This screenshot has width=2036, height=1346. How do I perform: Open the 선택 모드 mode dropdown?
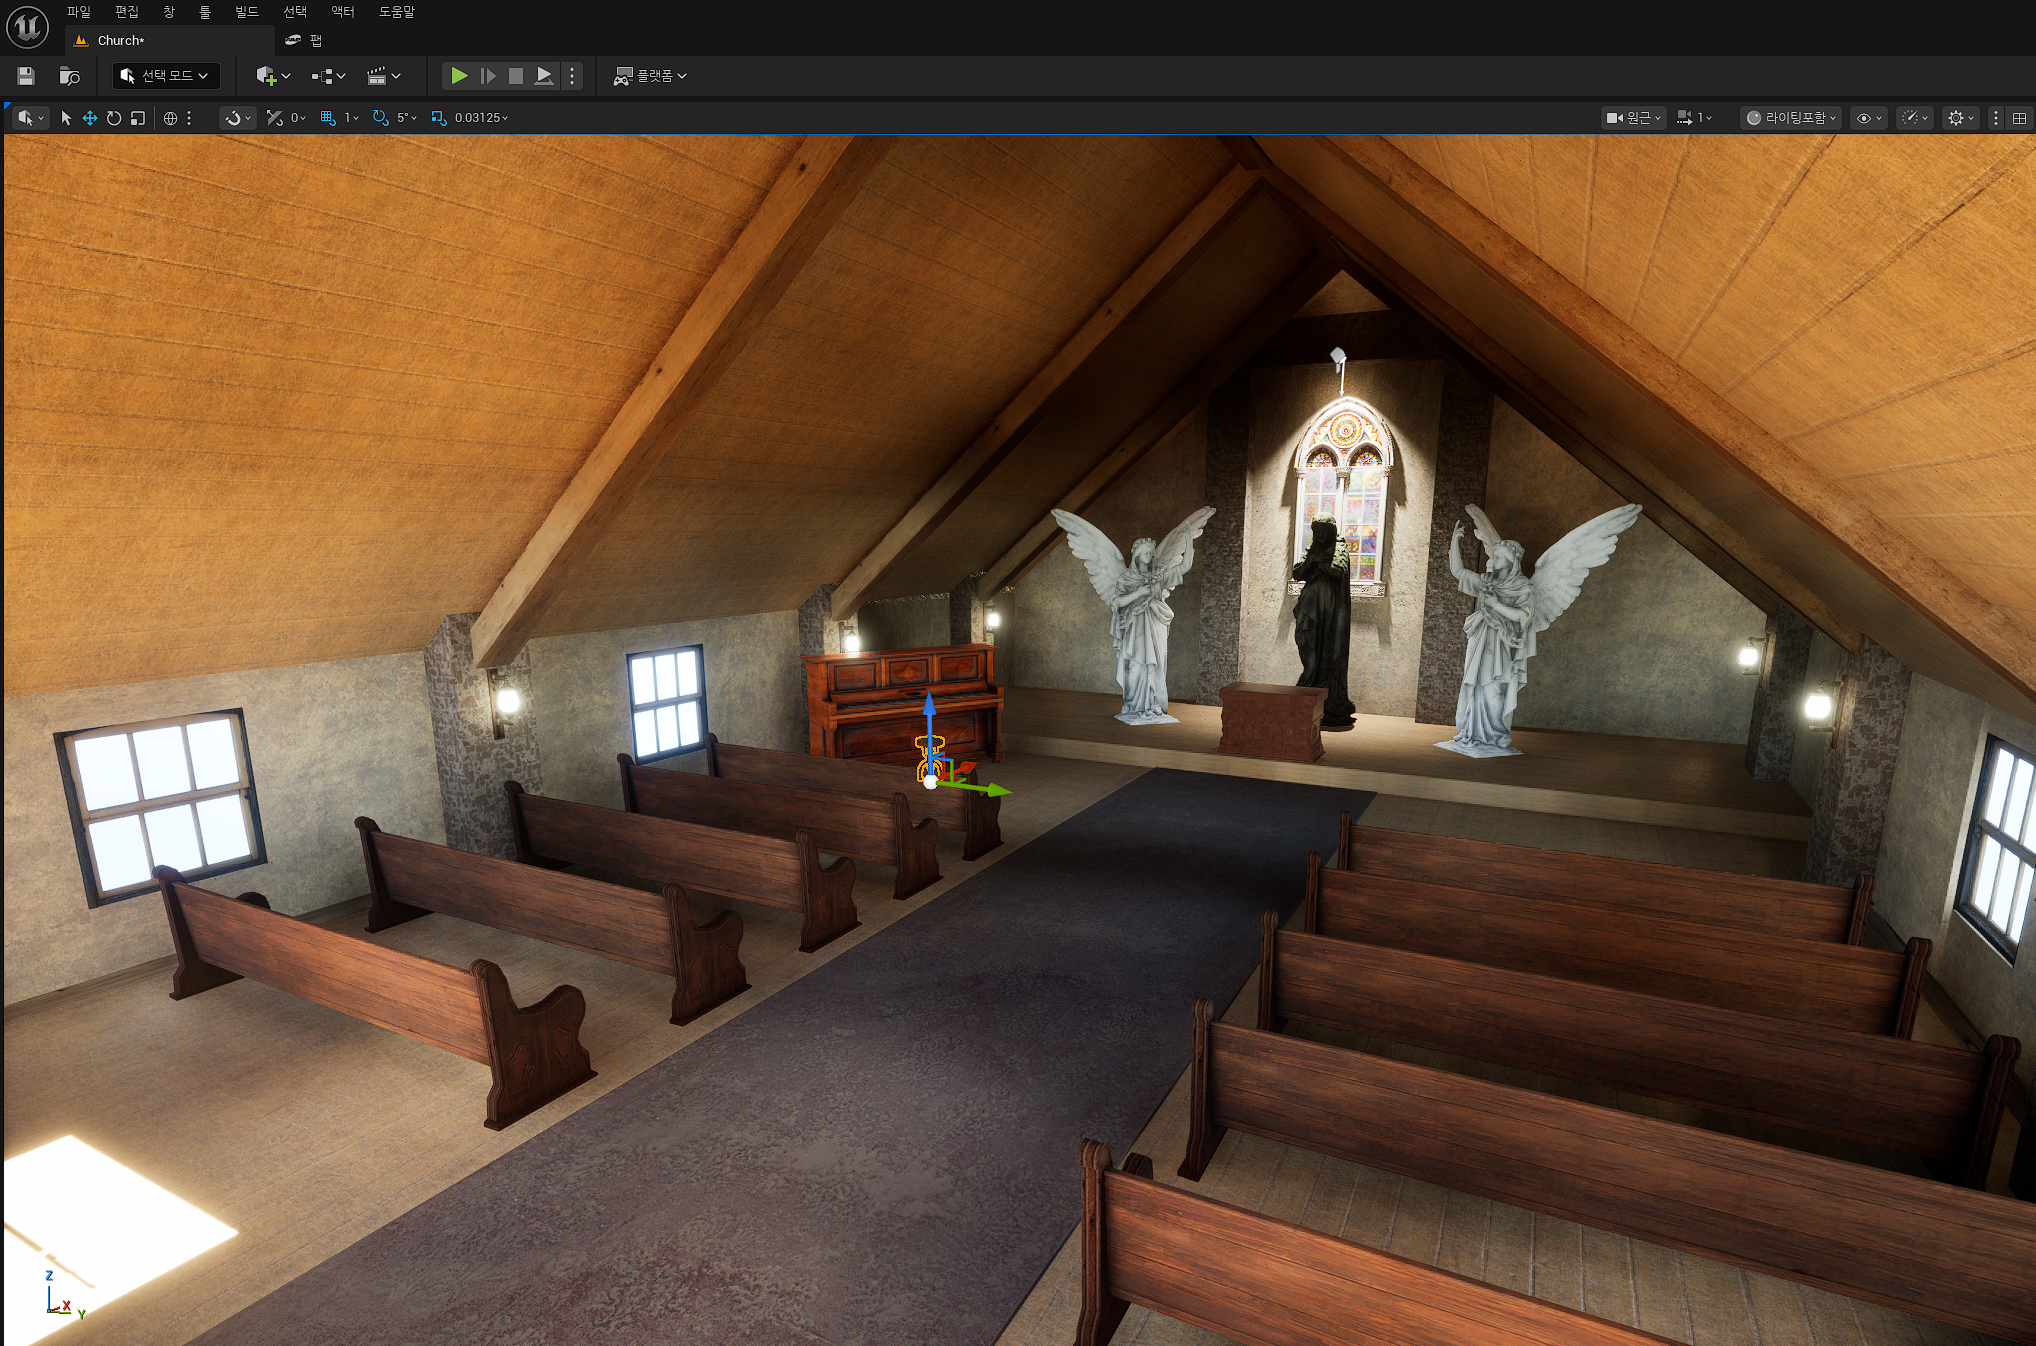point(165,76)
